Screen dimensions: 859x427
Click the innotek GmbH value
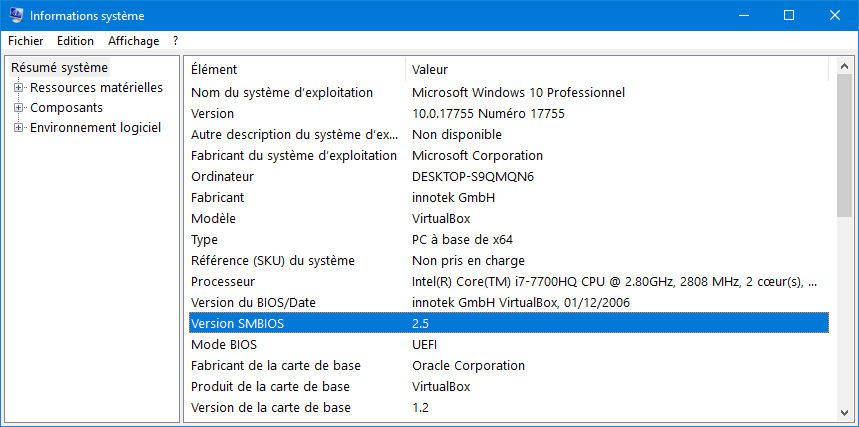tap(454, 197)
